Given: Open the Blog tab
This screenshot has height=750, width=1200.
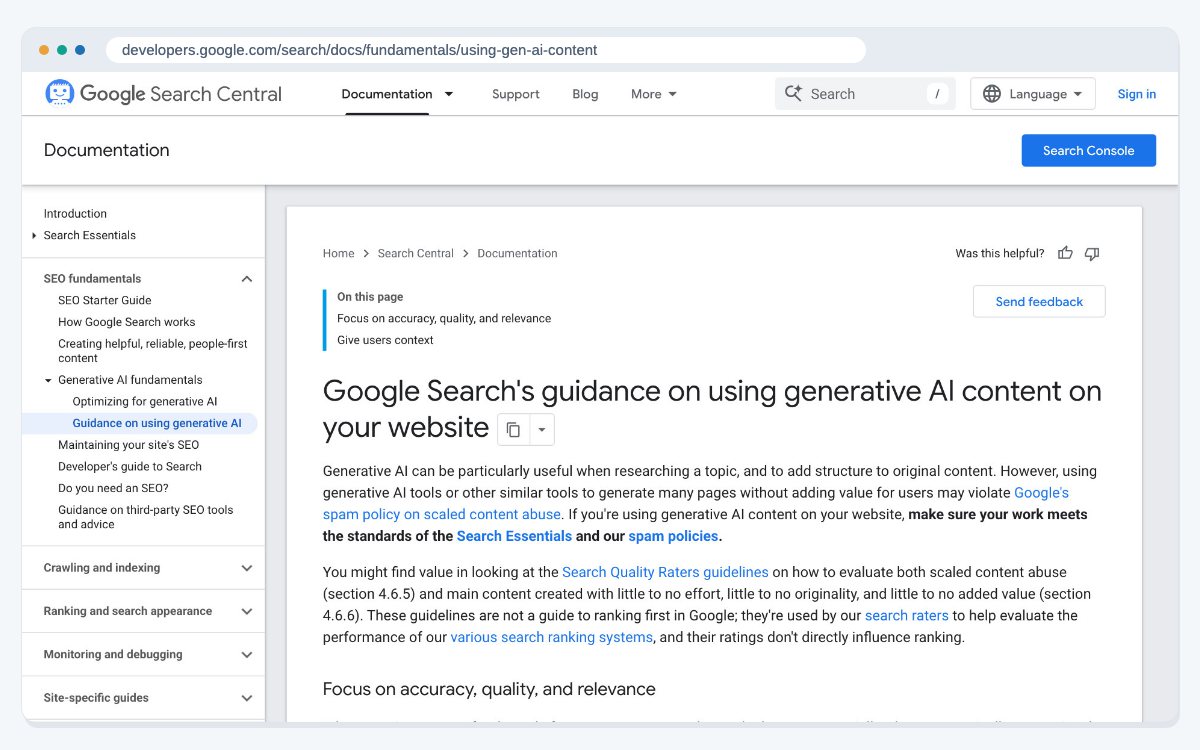Looking at the screenshot, I should [585, 94].
